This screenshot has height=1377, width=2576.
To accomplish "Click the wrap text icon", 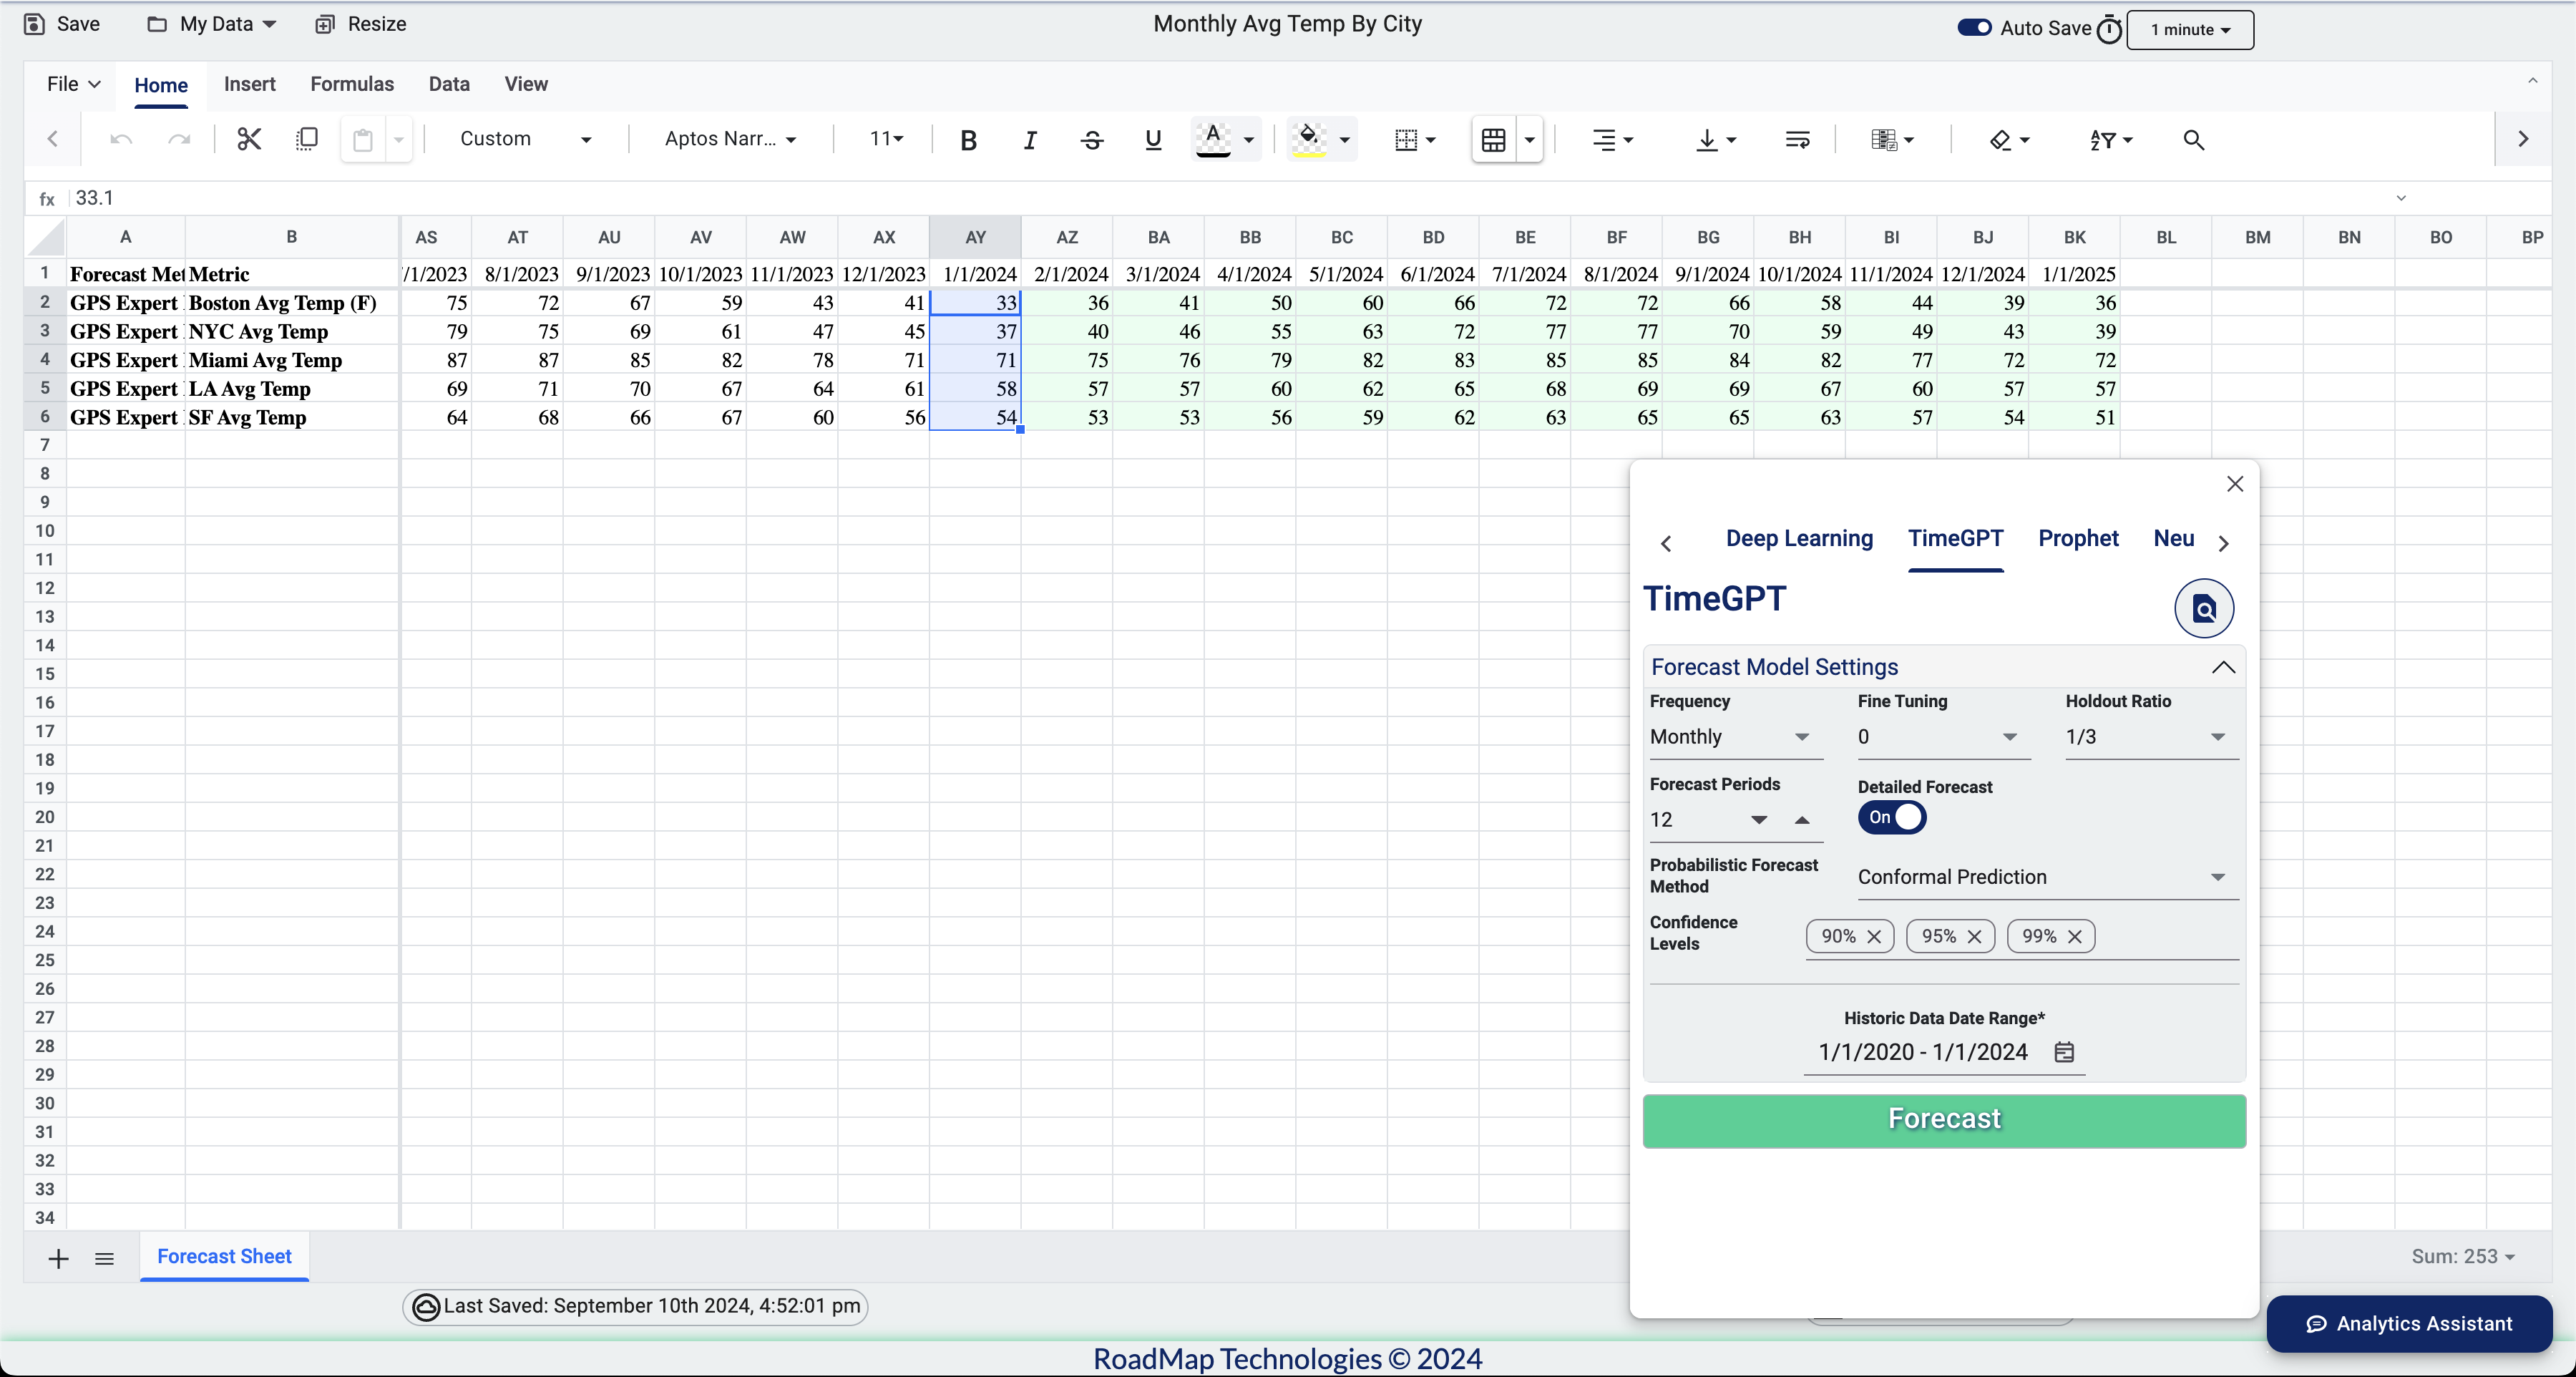I will 1797,140.
